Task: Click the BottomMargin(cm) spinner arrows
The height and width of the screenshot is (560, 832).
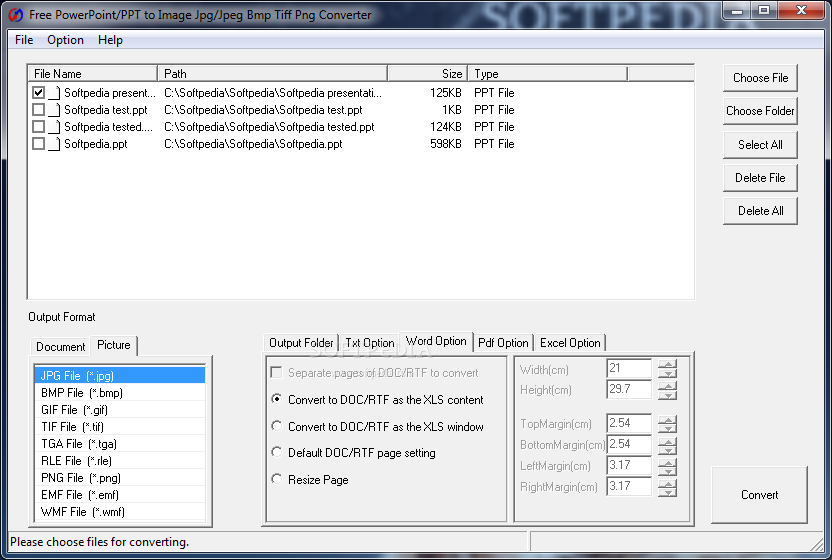Action: (668, 445)
